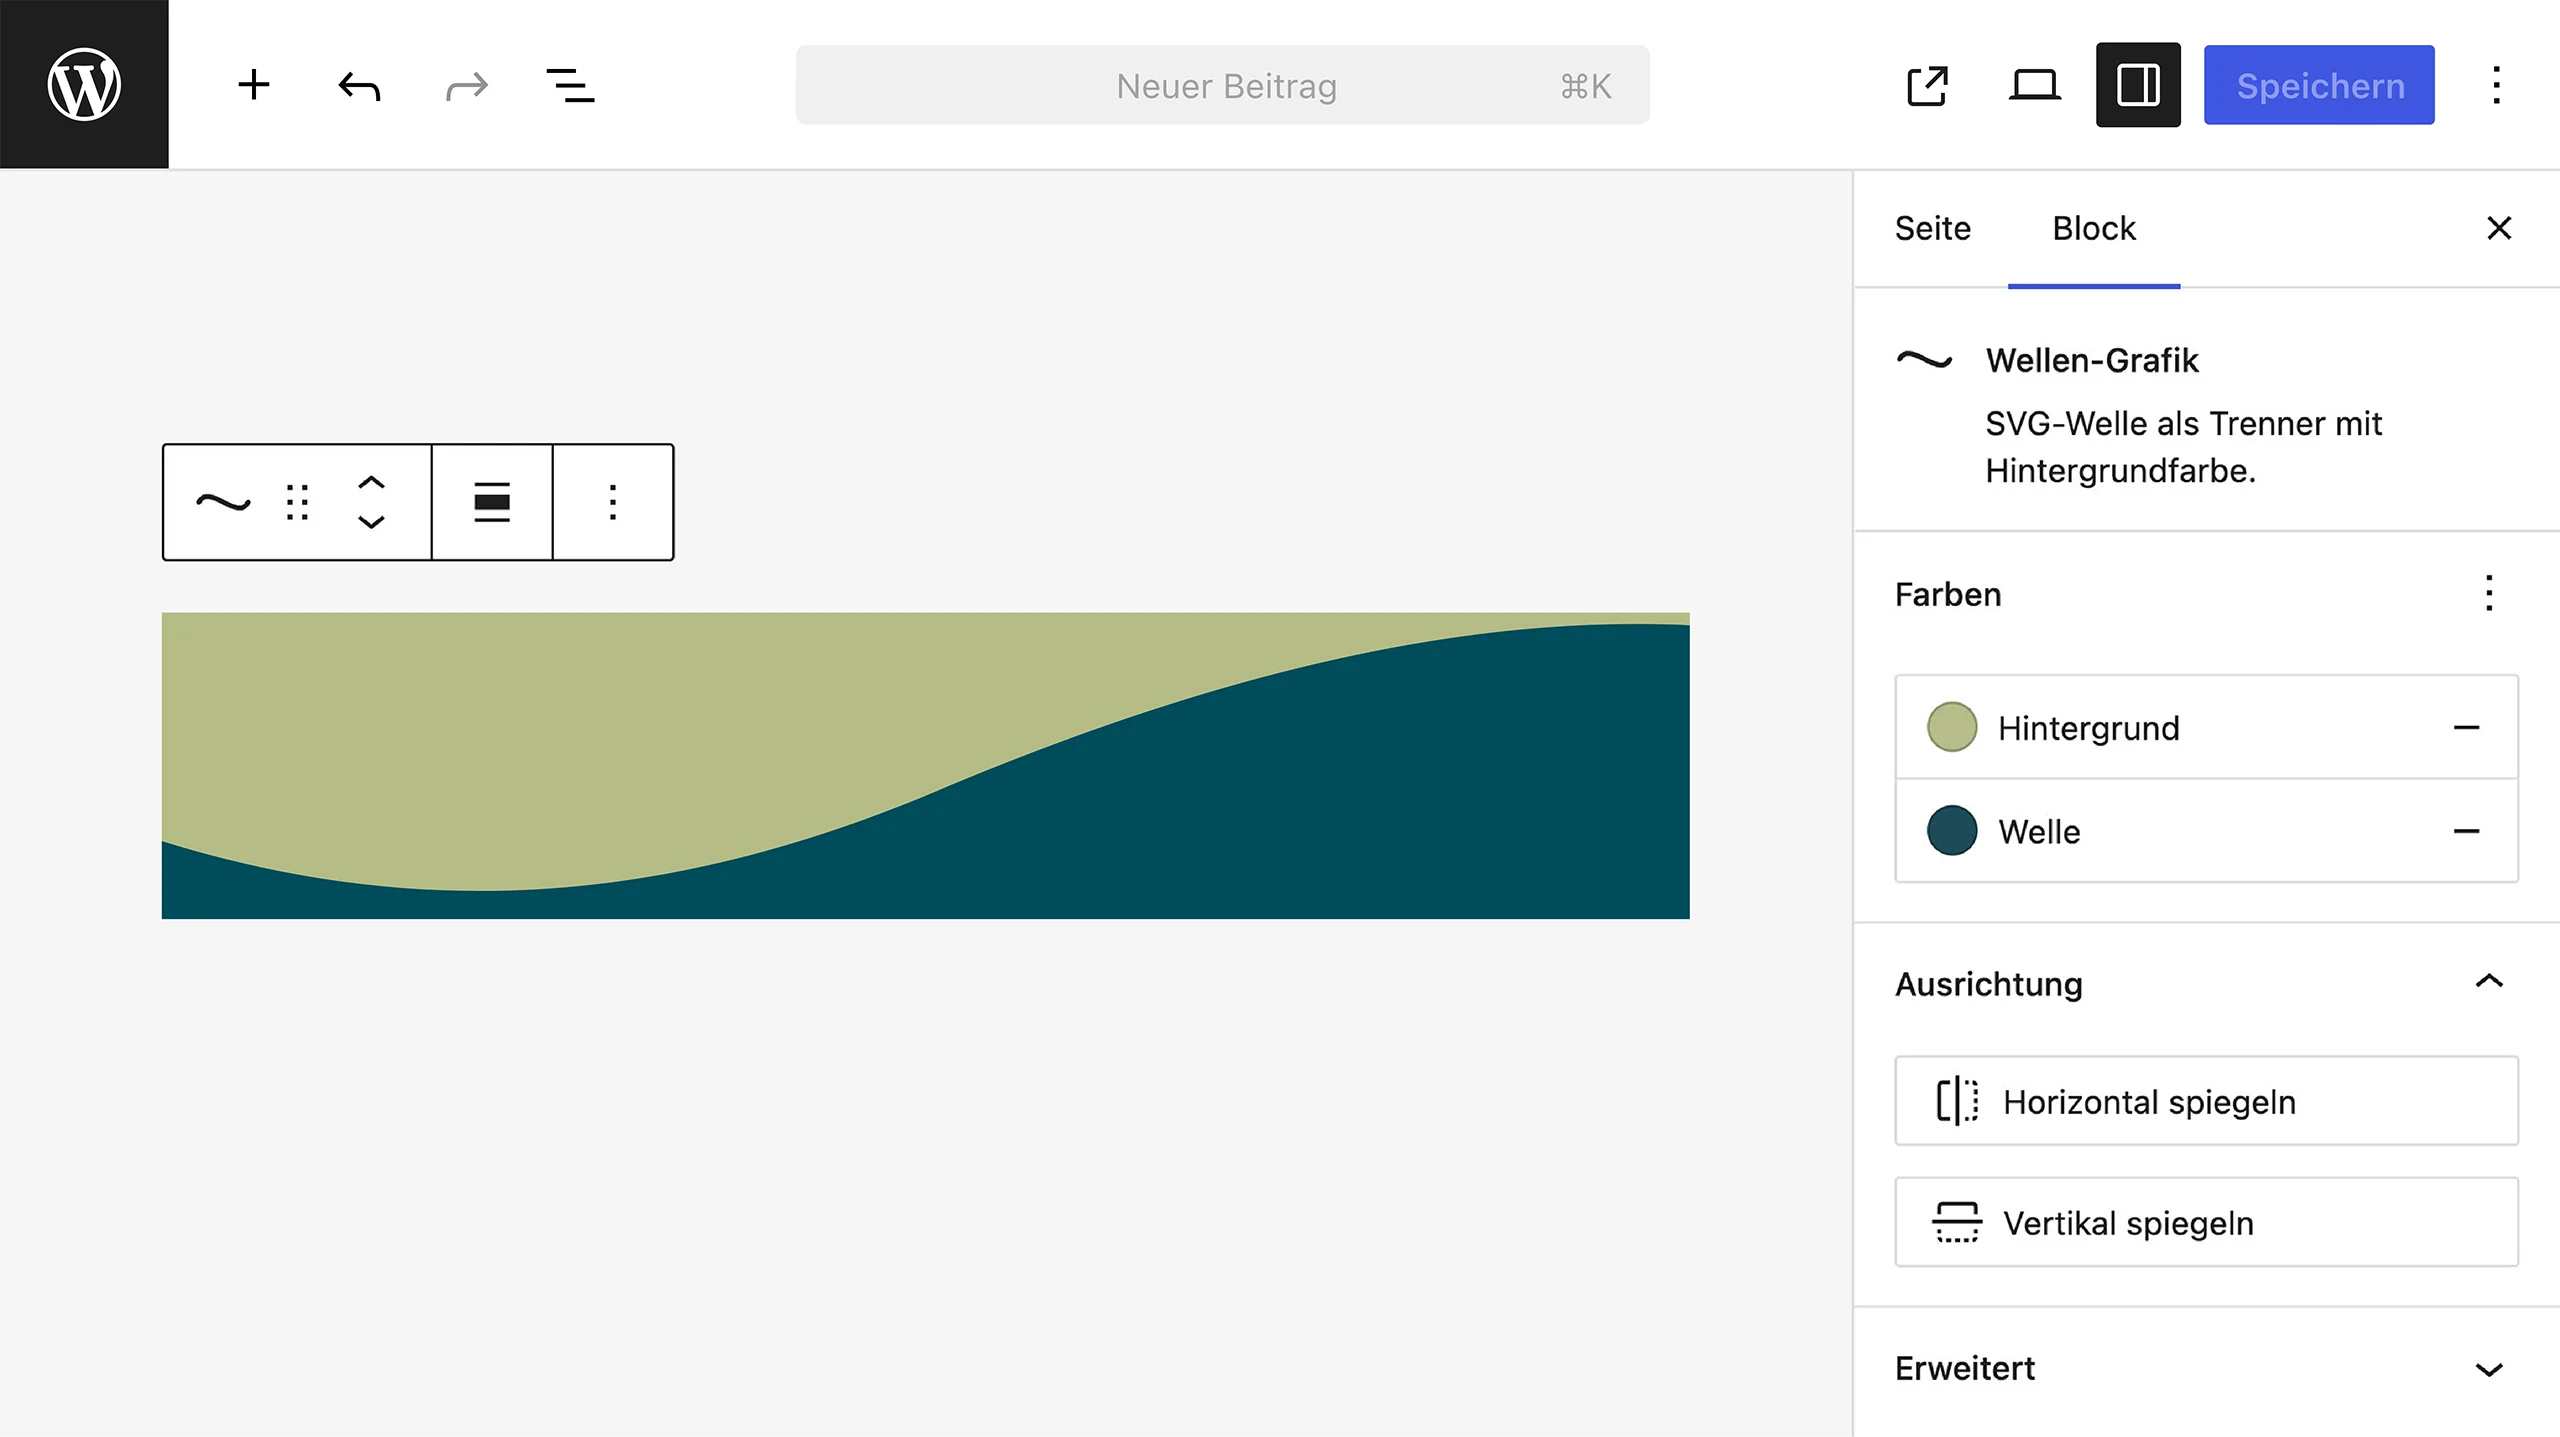Viewport: 2560px width, 1437px height.
Task: Redo the last undone change
Action: 466,85
